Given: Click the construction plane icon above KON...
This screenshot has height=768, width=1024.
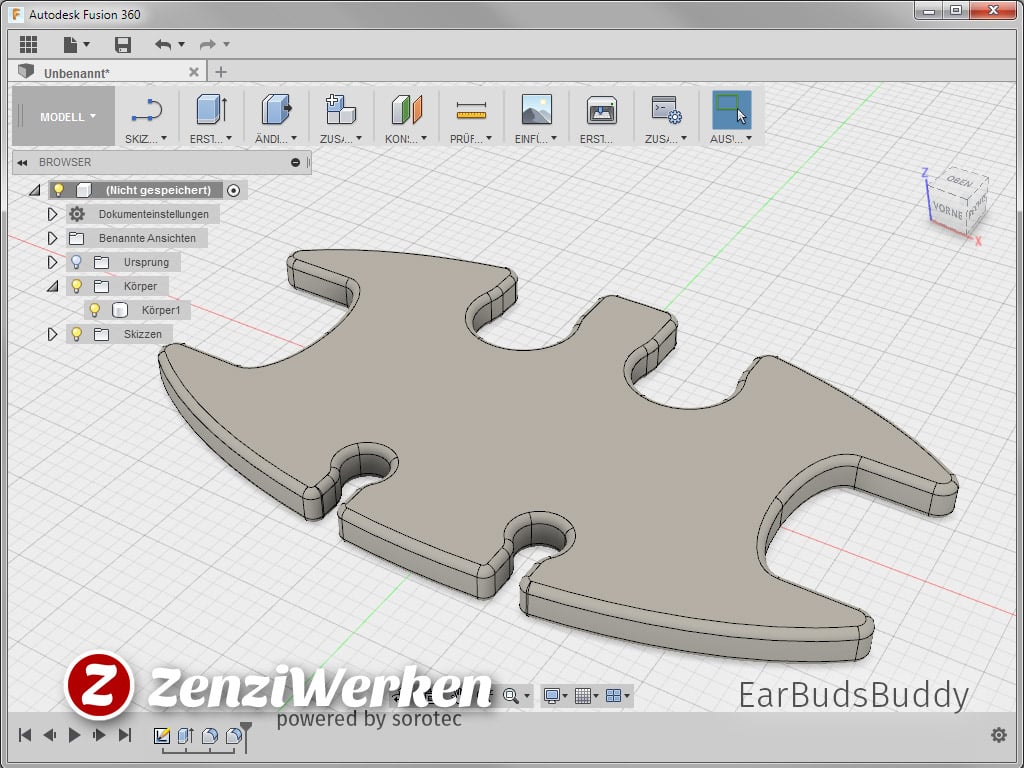Looking at the screenshot, I should pos(406,109).
